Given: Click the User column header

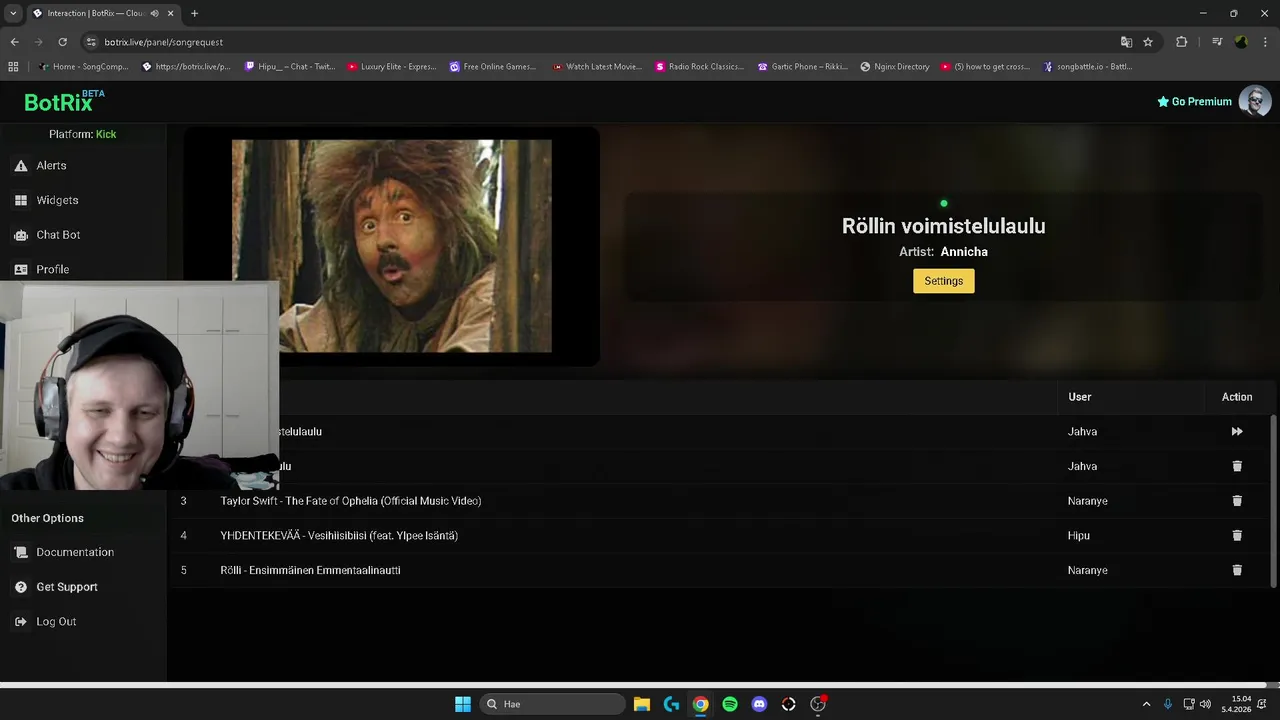Looking at the screenshot, I should pyautogui.click(x=1079, y=397).
